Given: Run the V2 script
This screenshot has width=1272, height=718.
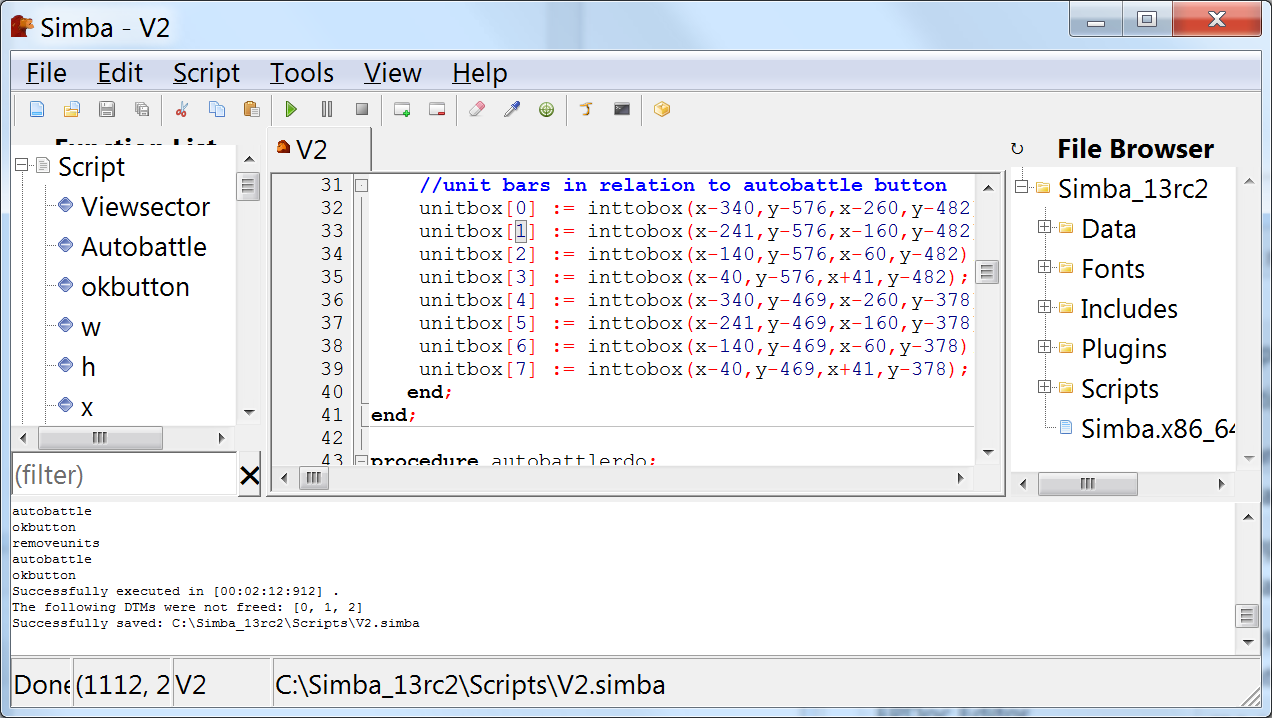Looking at the screenshot, I should coord(291,109).
